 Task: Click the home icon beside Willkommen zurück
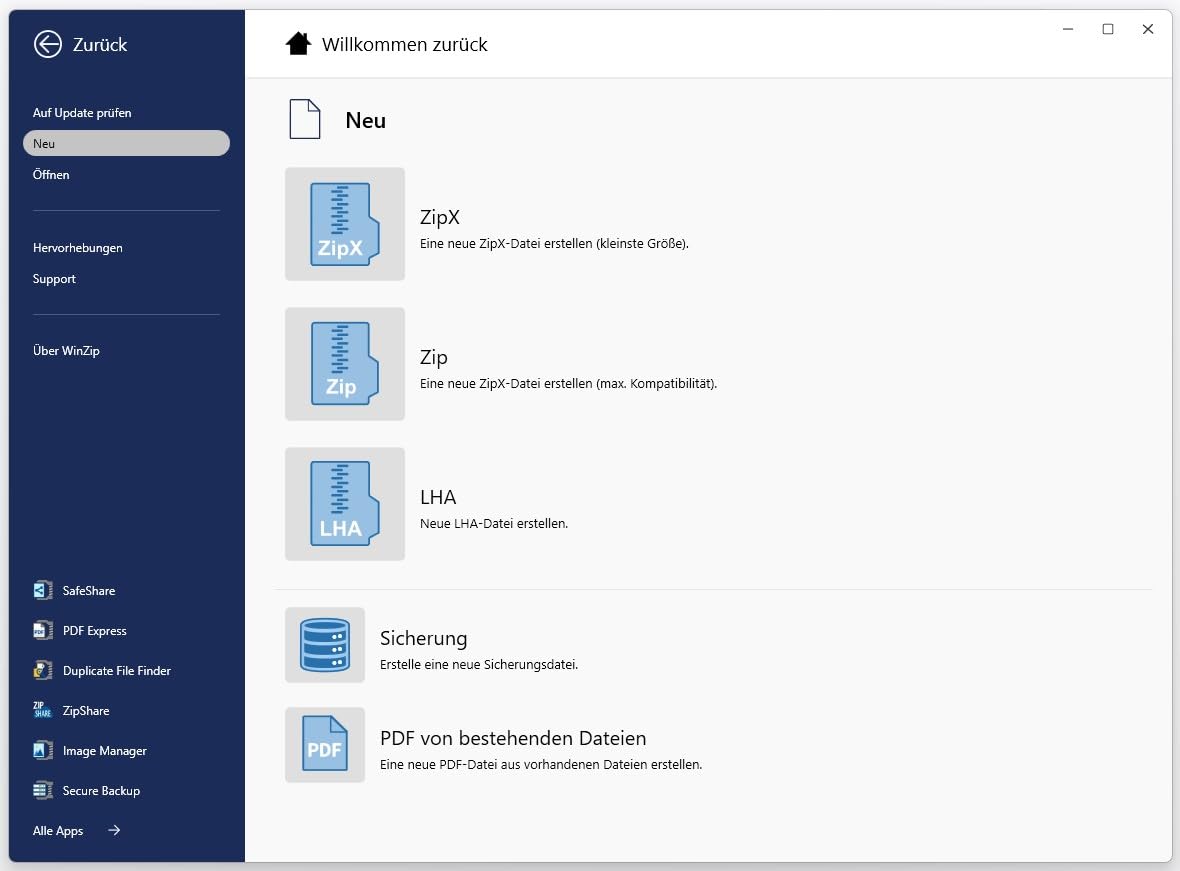[x=298, y=44]
